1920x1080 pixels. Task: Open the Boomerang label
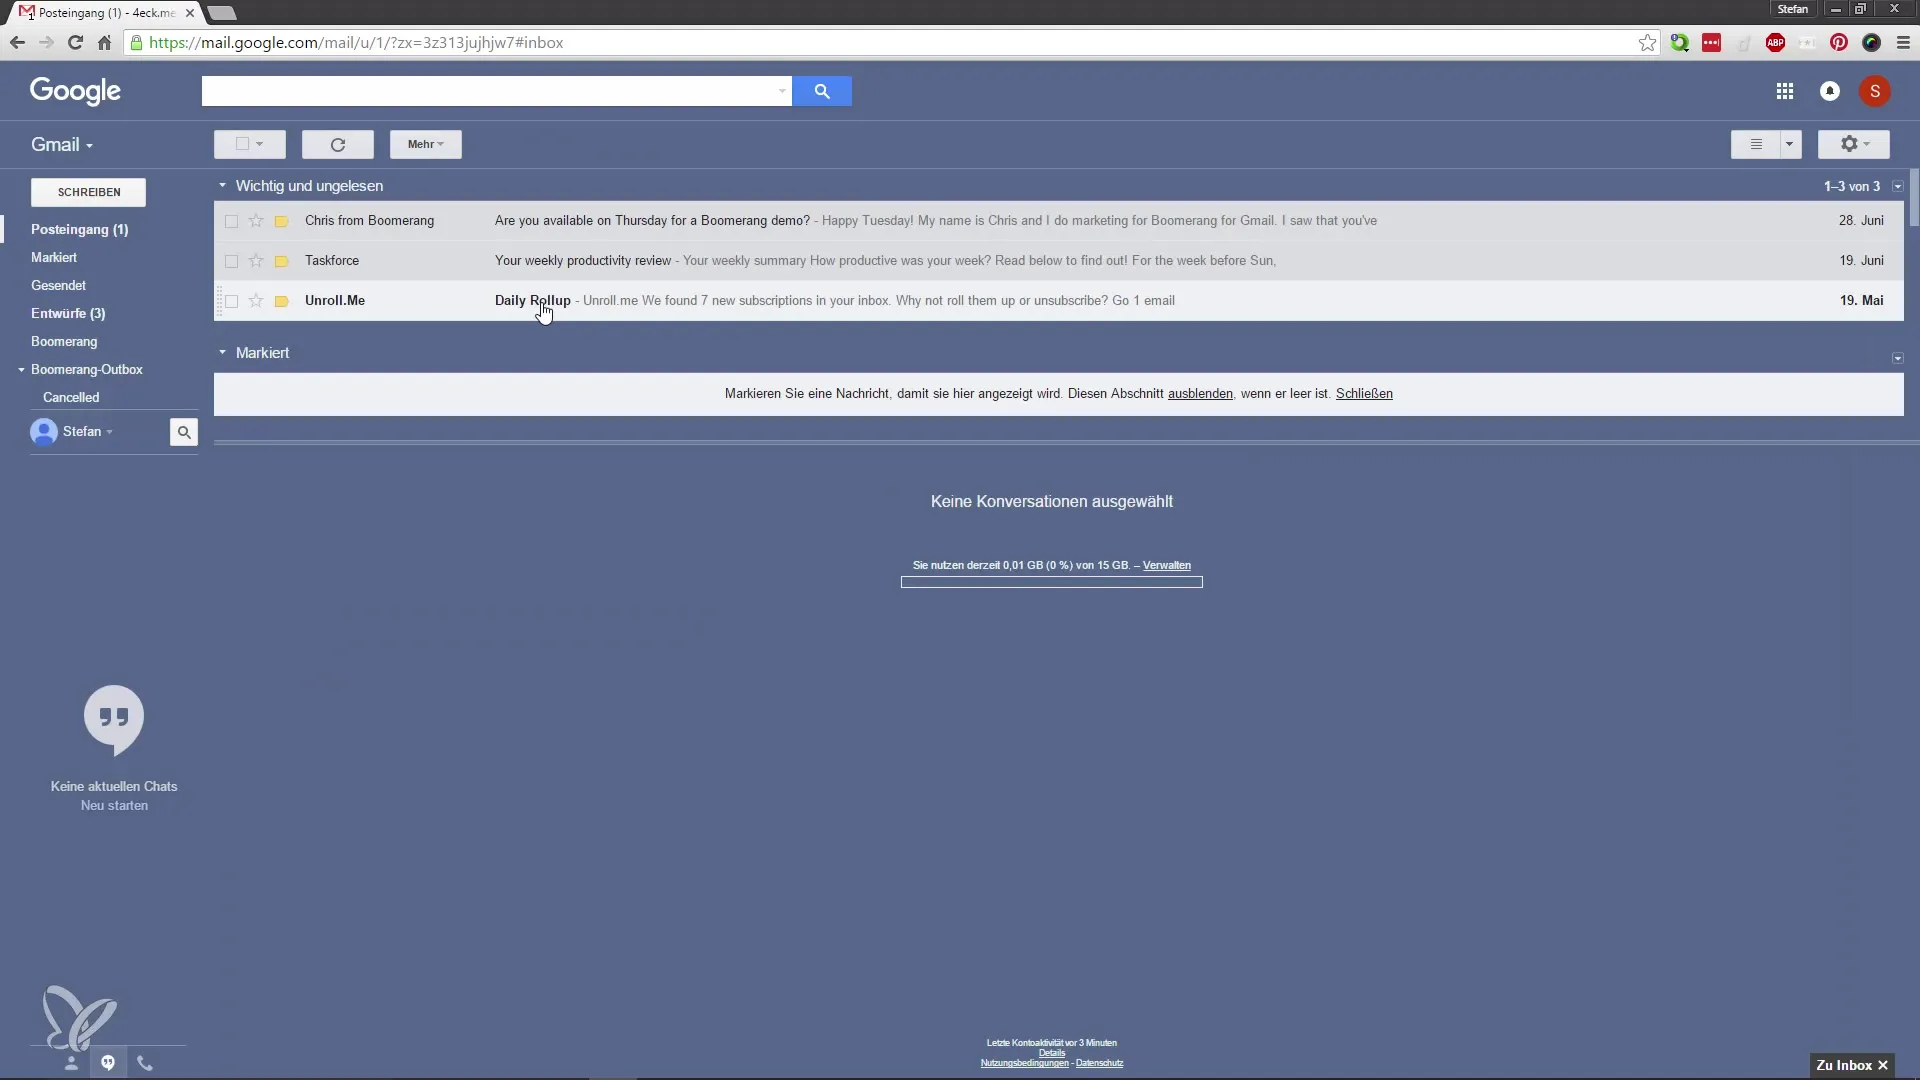64,342
